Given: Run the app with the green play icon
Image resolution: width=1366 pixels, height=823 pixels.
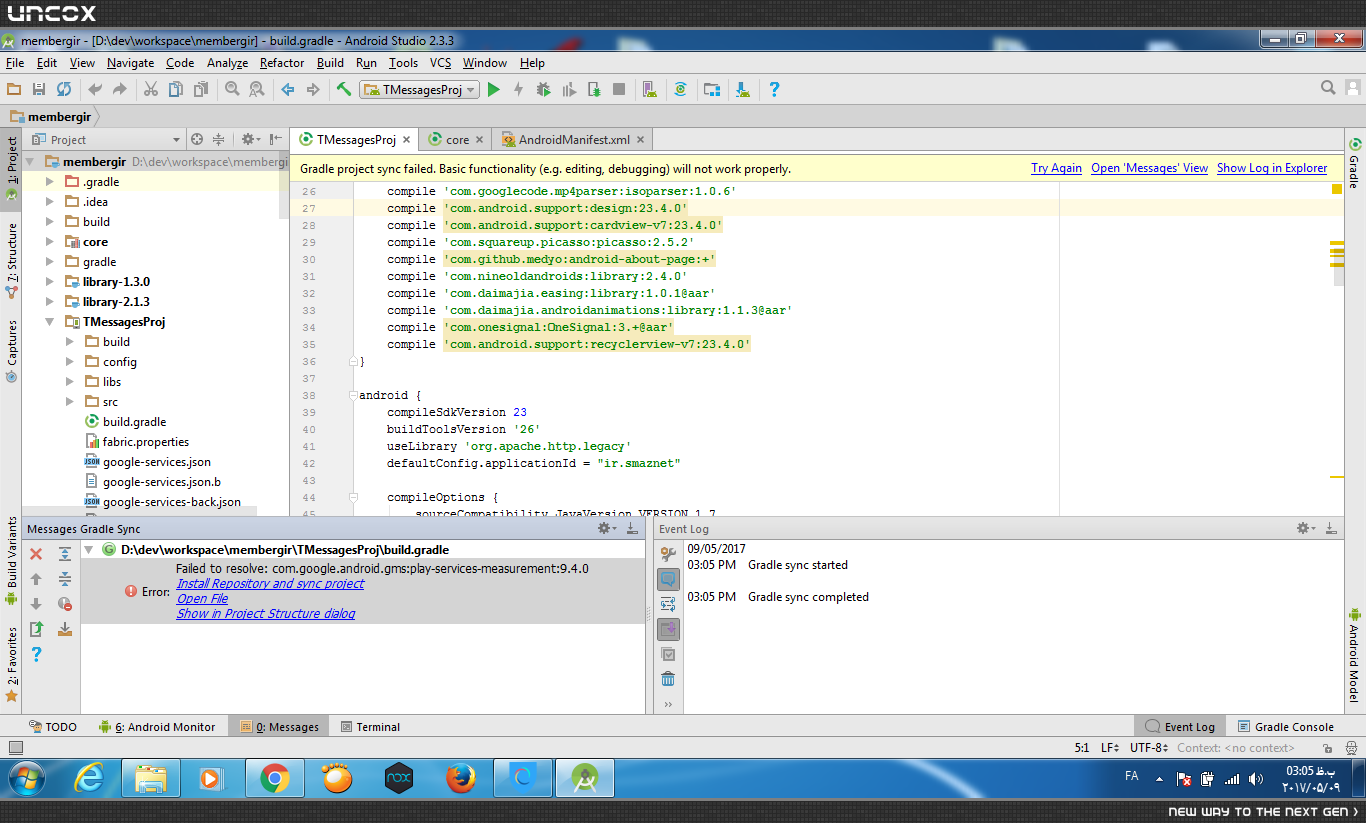Looking at the screenshot, I should point(493,89).
